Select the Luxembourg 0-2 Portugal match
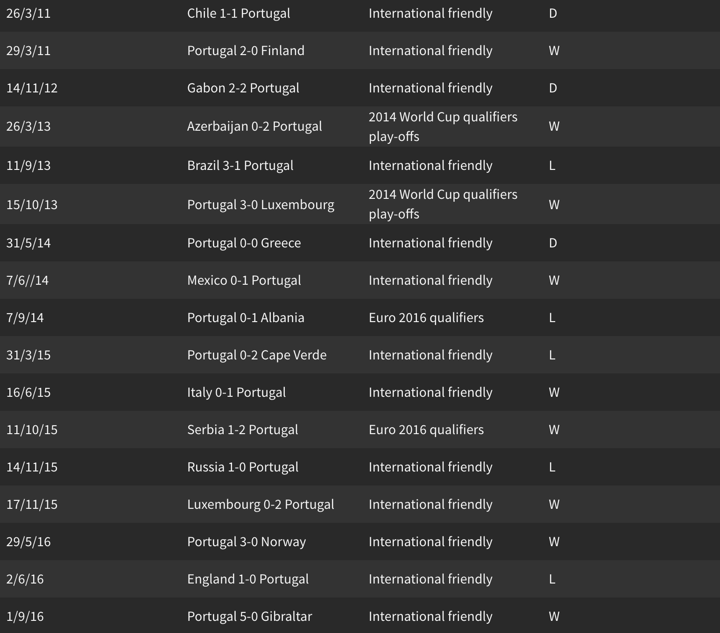Image resolution: width=720 pixels, height=633 pixels. tap(260, 504)
